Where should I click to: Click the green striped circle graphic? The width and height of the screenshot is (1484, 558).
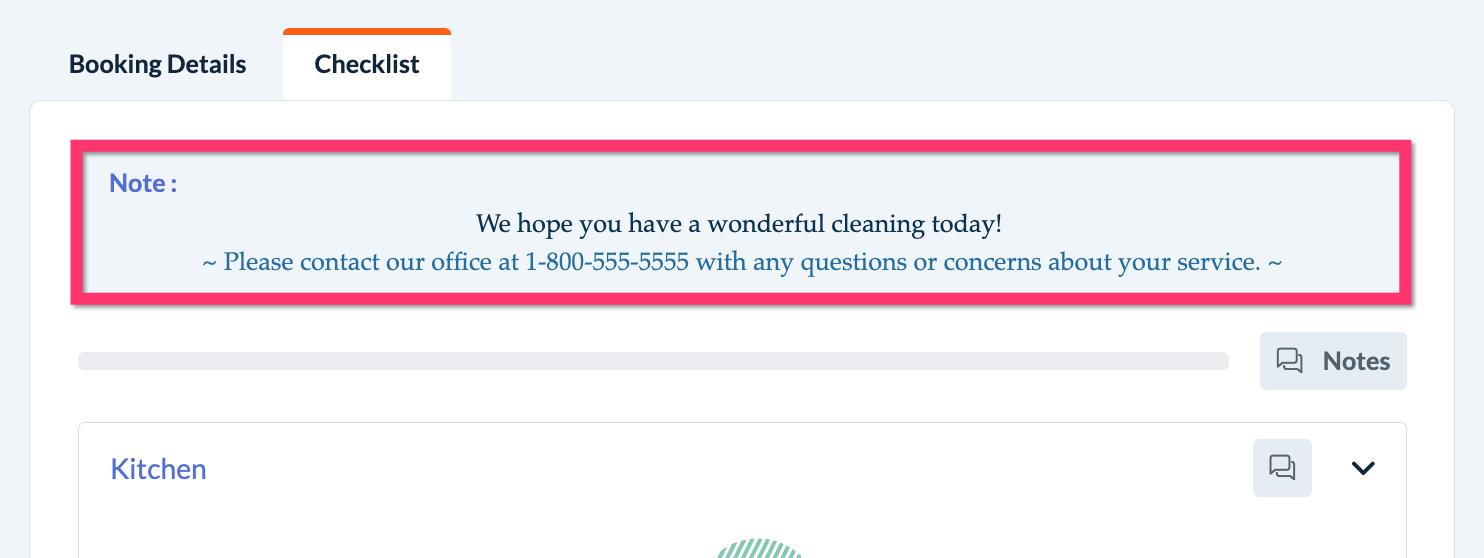coord(760,548)
